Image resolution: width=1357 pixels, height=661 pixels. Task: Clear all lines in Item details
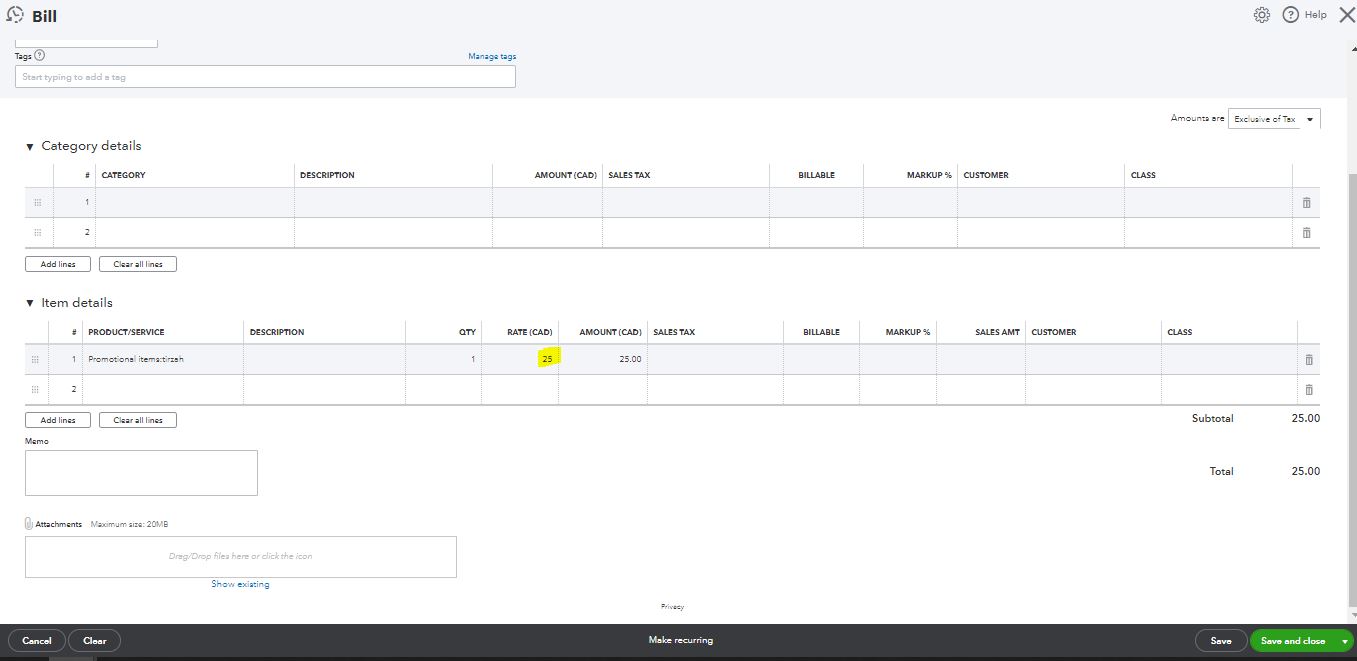pyautogui.click(x=138, y=420)
